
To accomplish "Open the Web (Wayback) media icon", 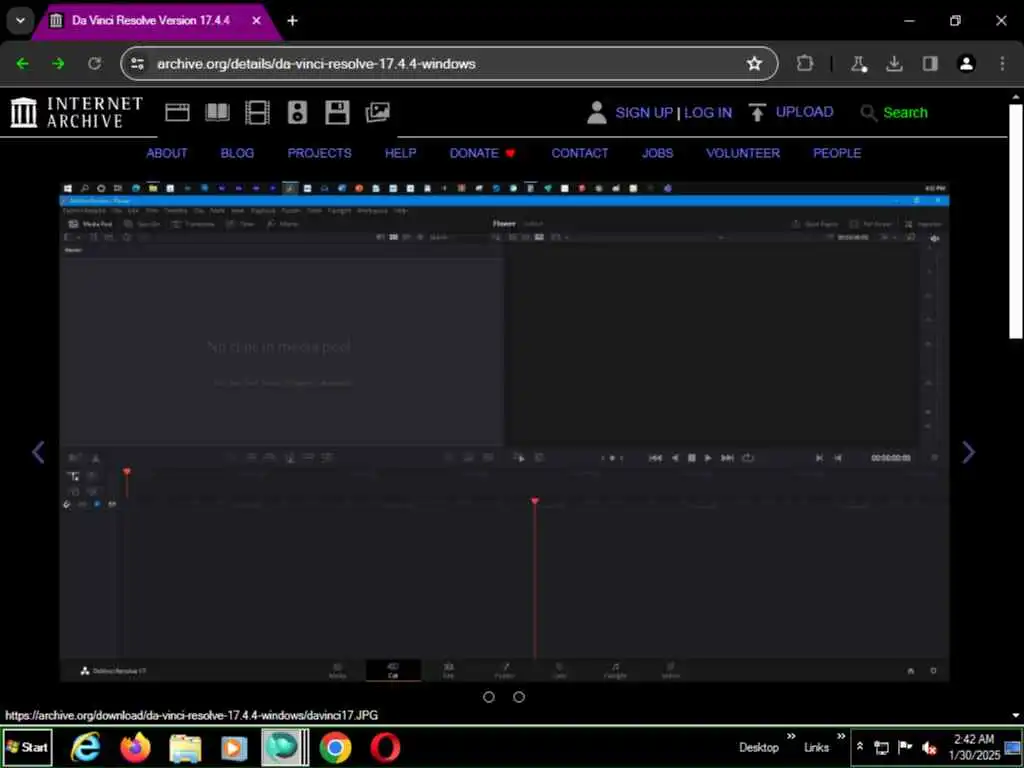I will (x=177, y=112).
